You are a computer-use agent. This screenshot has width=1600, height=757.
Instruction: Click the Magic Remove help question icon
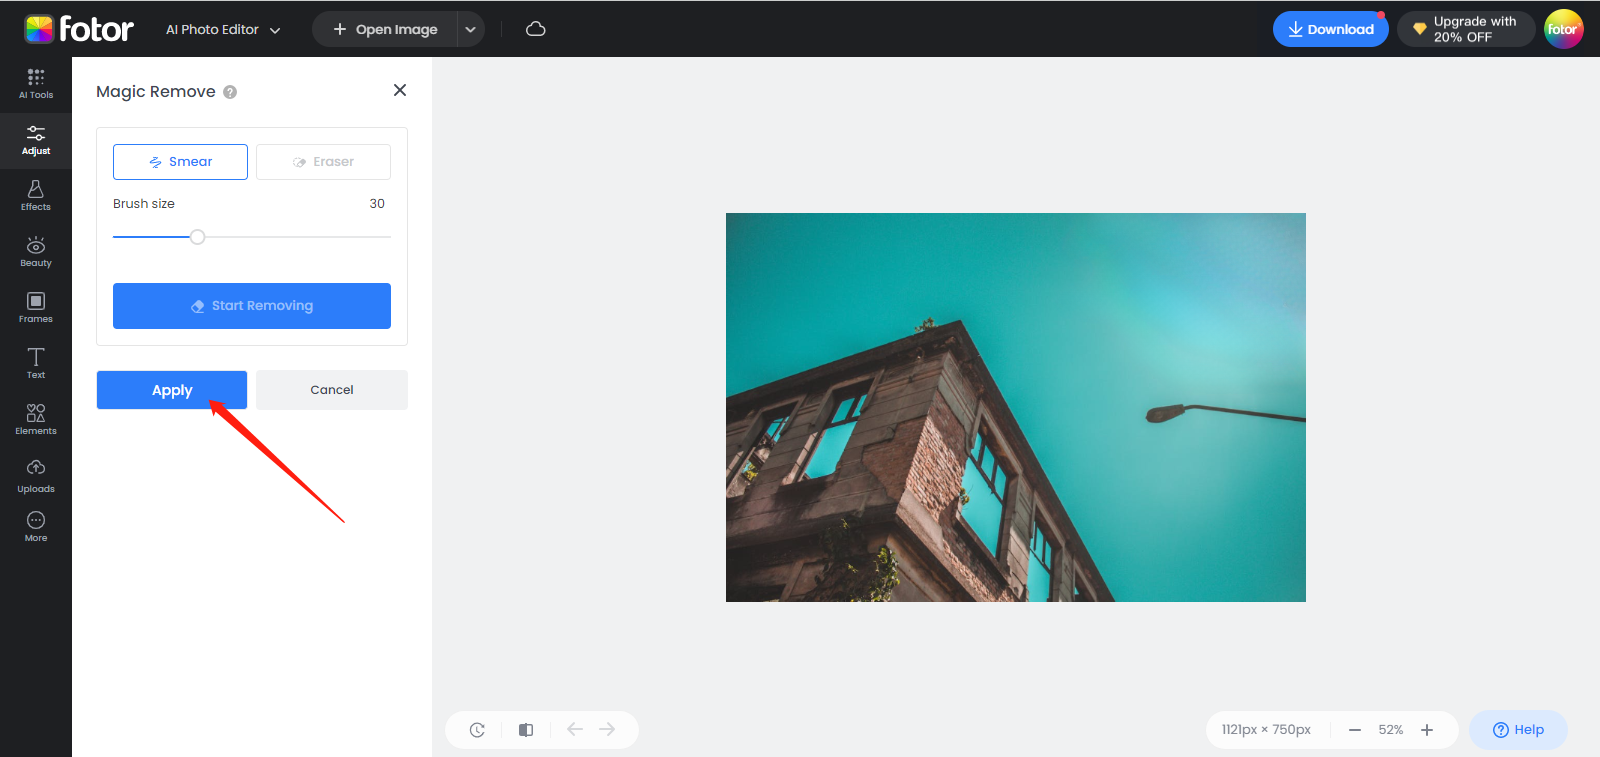(x=230, y=92)
